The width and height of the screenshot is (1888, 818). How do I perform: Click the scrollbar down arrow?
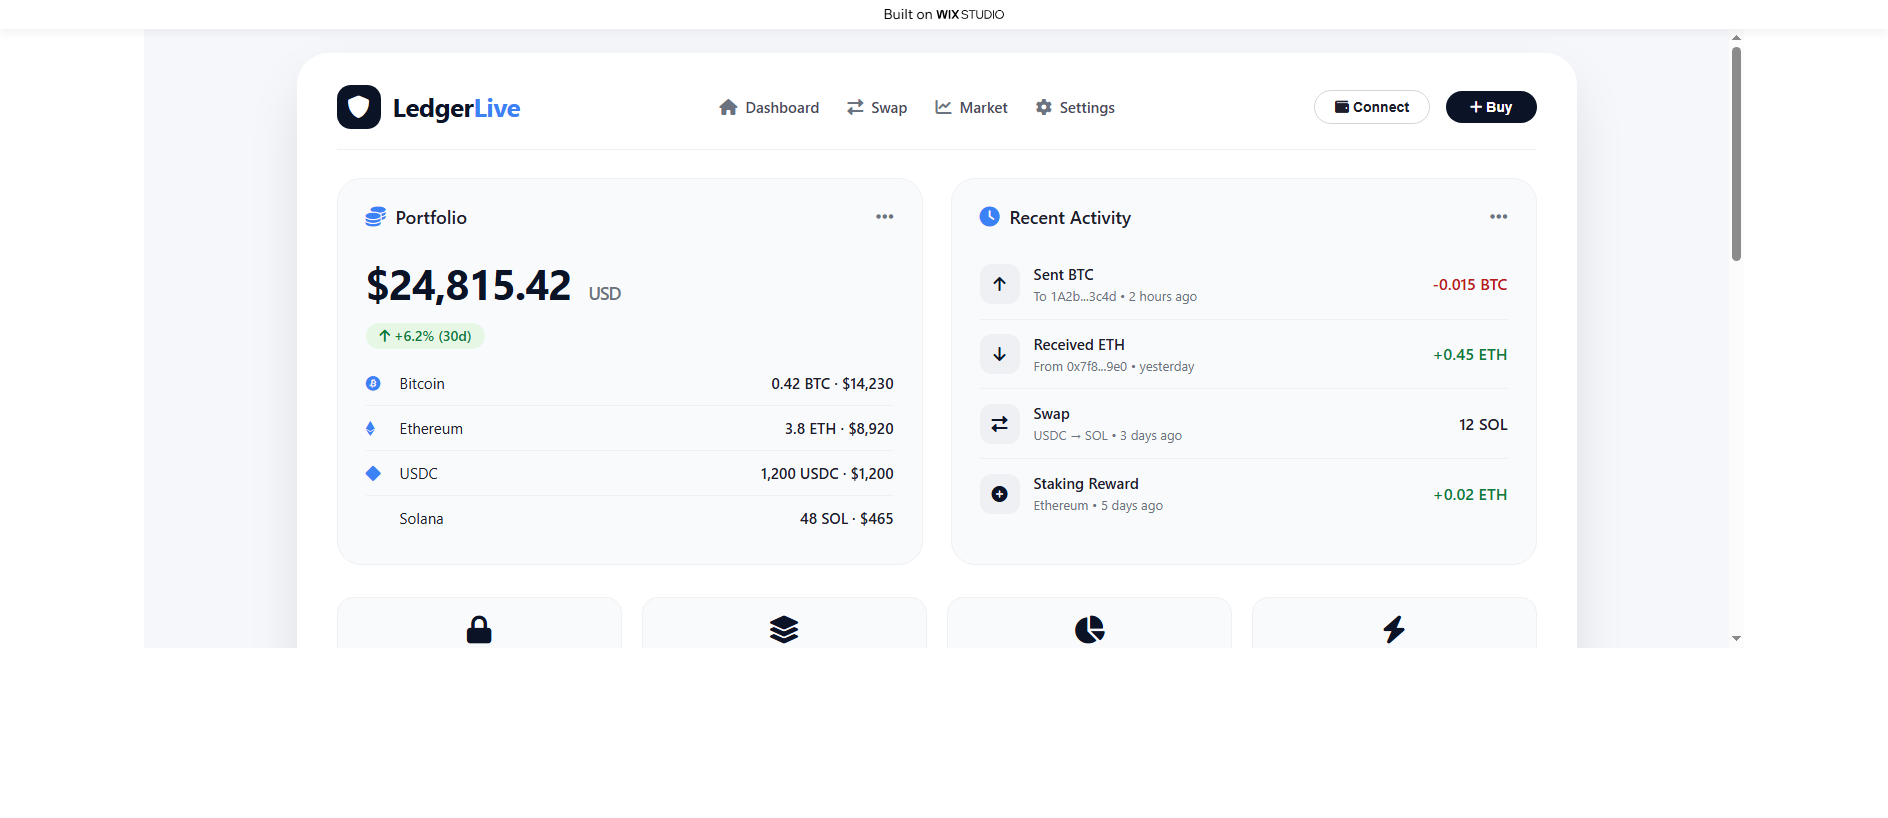1736,638
